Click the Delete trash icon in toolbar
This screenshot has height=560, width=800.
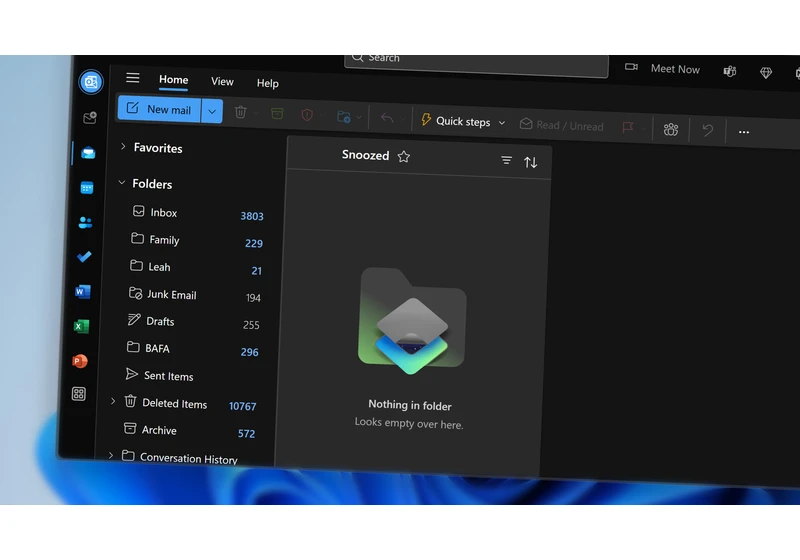[x=240, y=112]
